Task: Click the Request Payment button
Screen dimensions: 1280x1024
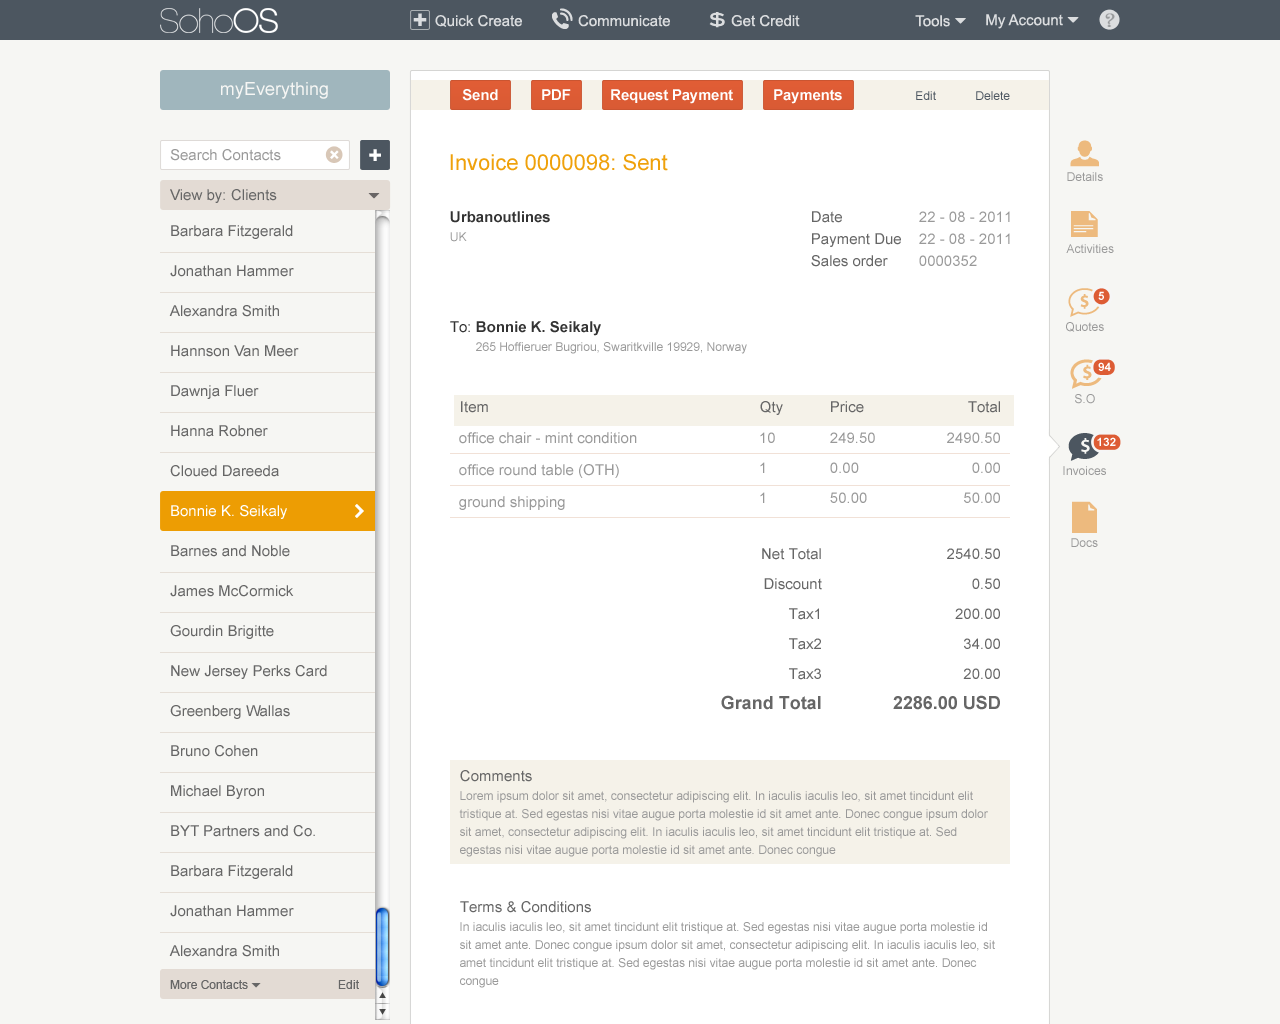Action: pyautogui.click(x=672, y=95)
